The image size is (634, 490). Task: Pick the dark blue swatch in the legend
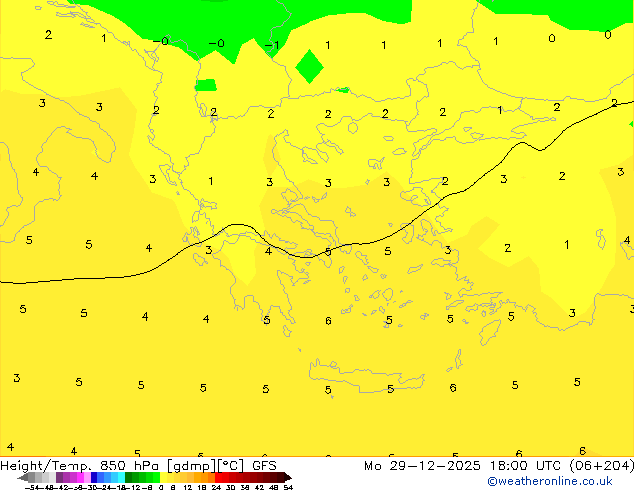click(x=94, y=477)
